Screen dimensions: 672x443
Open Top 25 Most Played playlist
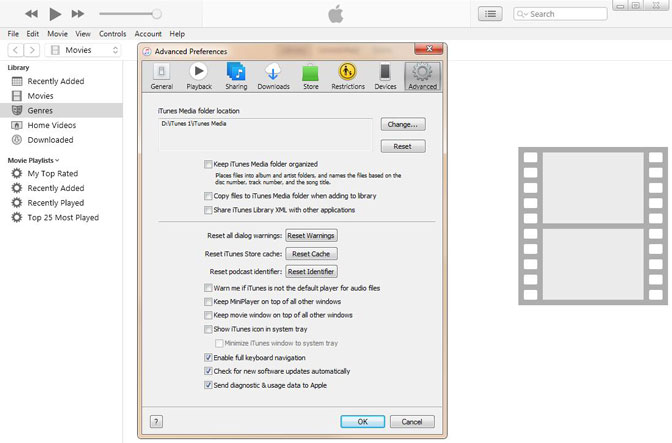click(63, 217)
